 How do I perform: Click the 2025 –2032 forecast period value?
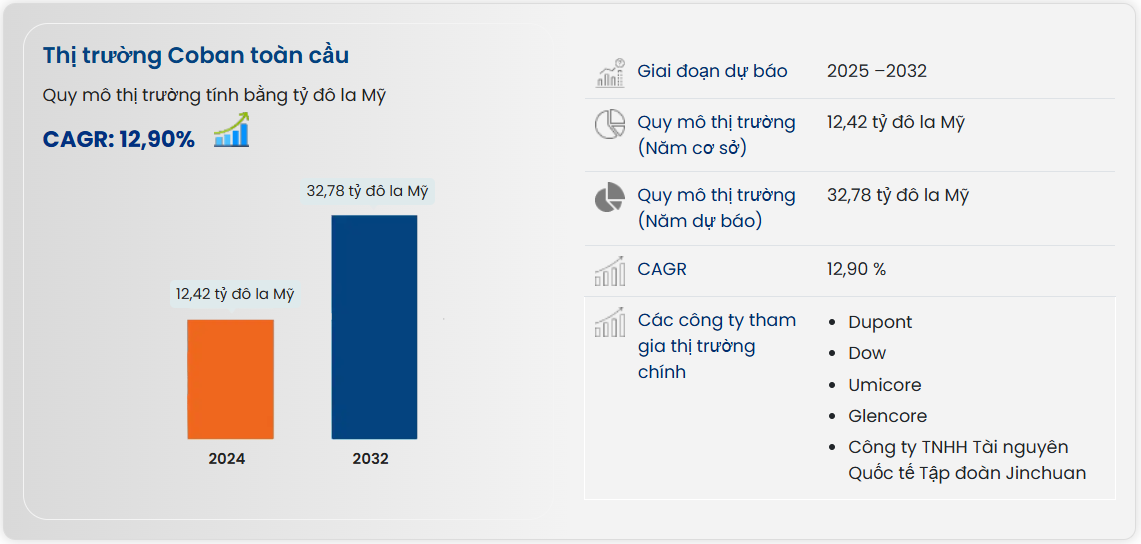877,71
